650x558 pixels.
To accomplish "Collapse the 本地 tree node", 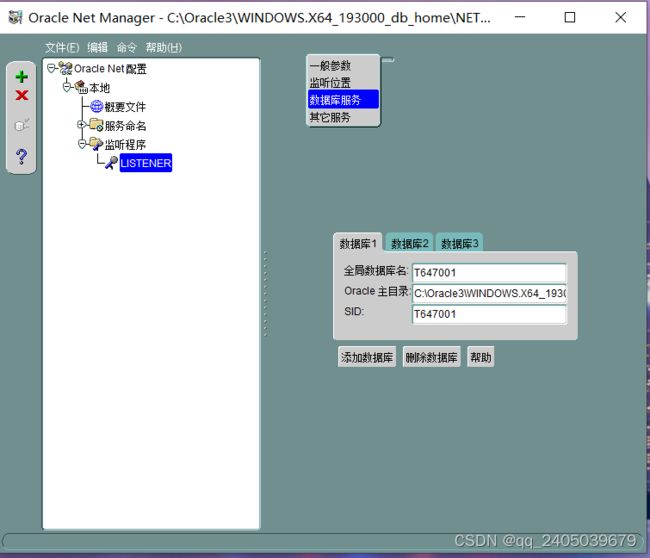I will point(67,87).
